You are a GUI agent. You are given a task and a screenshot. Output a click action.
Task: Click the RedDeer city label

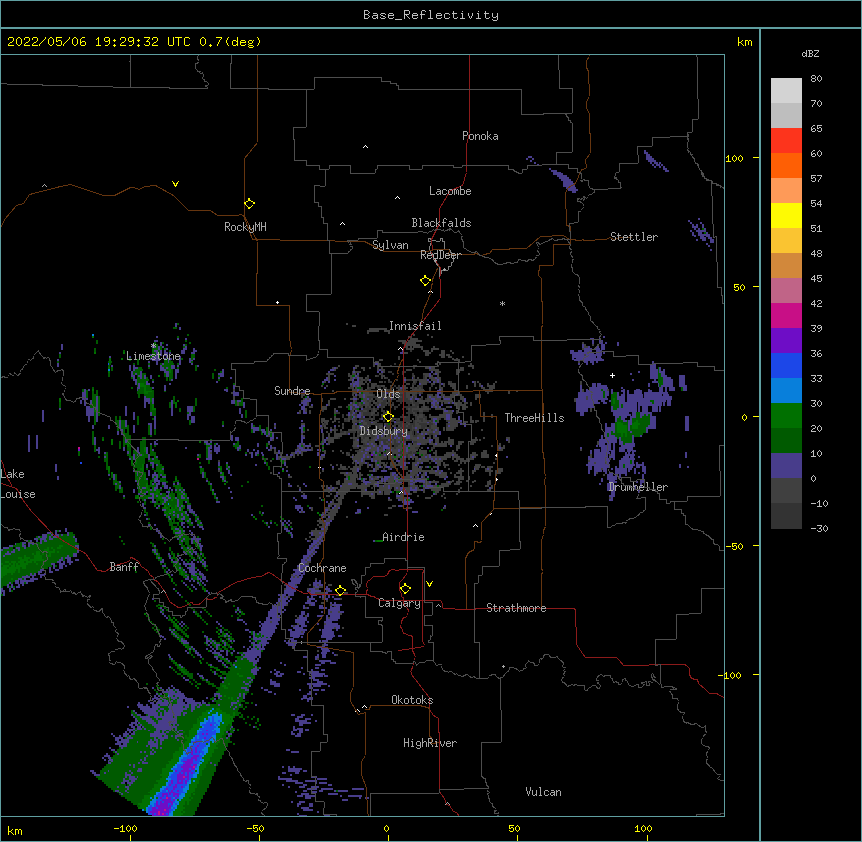click(x=440, y=255)
